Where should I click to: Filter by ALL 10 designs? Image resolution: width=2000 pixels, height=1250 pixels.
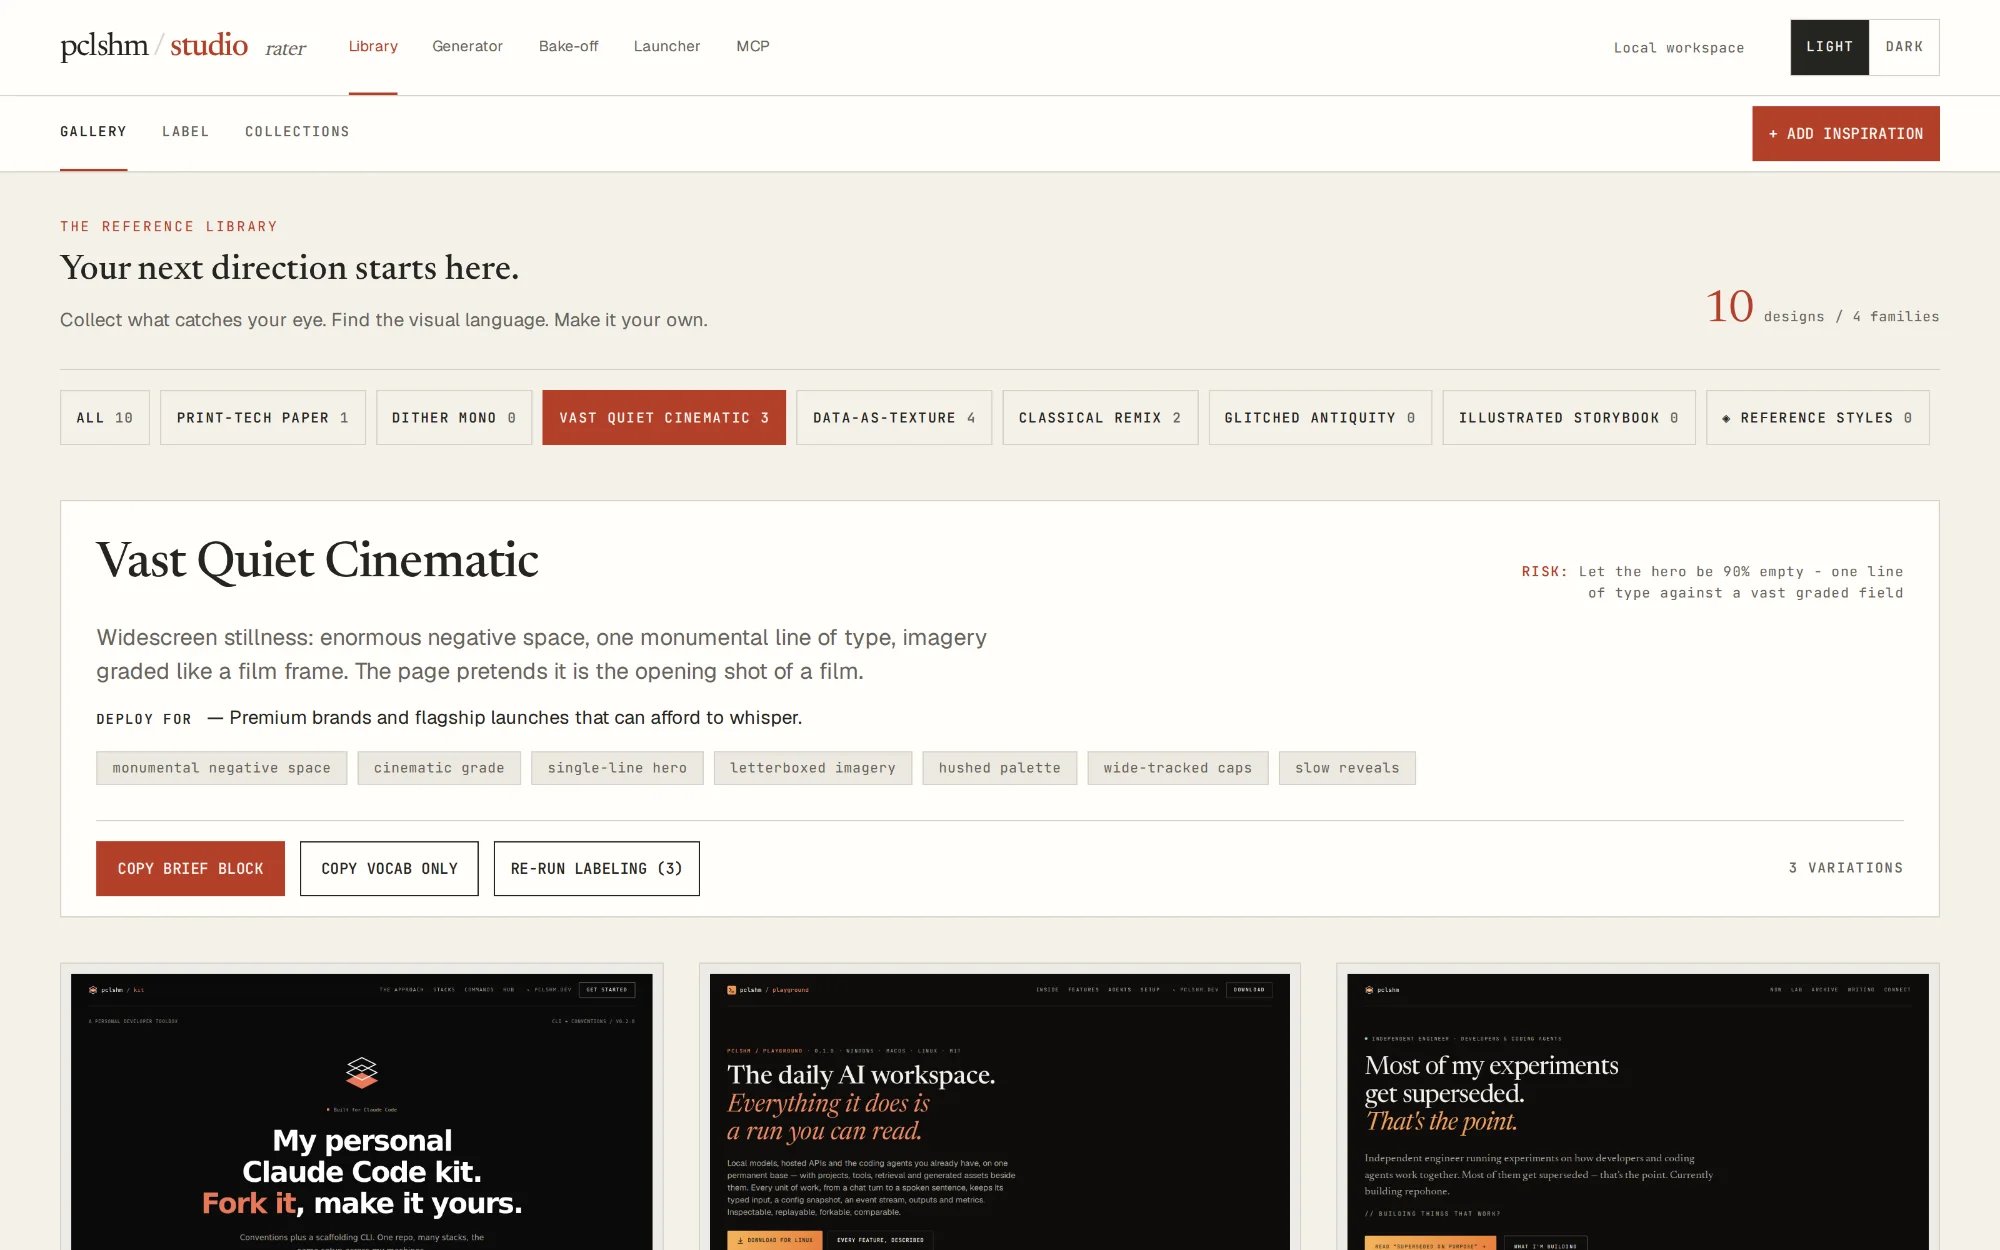105,417
